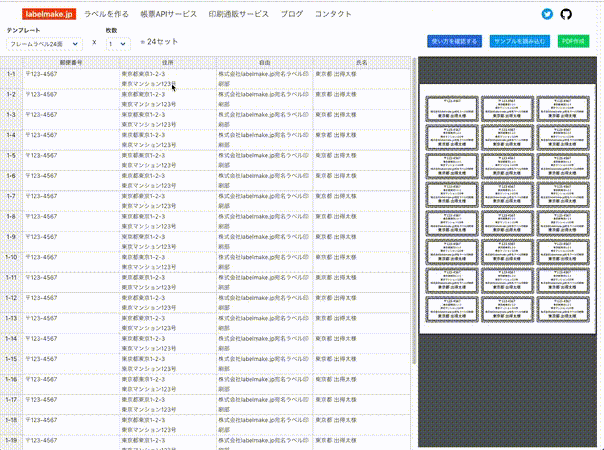Click bottom-left label in the PDF preview

point(452,309)
